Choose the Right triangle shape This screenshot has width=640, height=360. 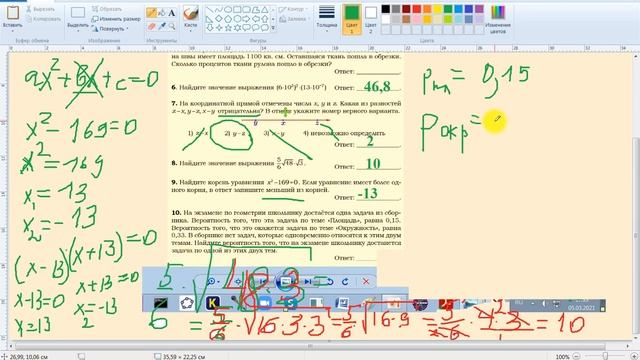tap(210, 19)
